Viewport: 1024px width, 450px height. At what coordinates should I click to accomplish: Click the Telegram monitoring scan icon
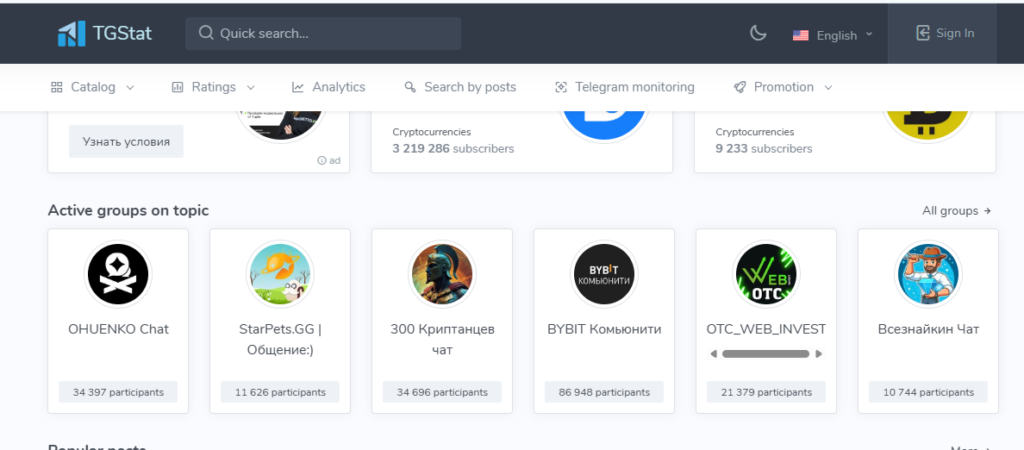tap(561, 87)
